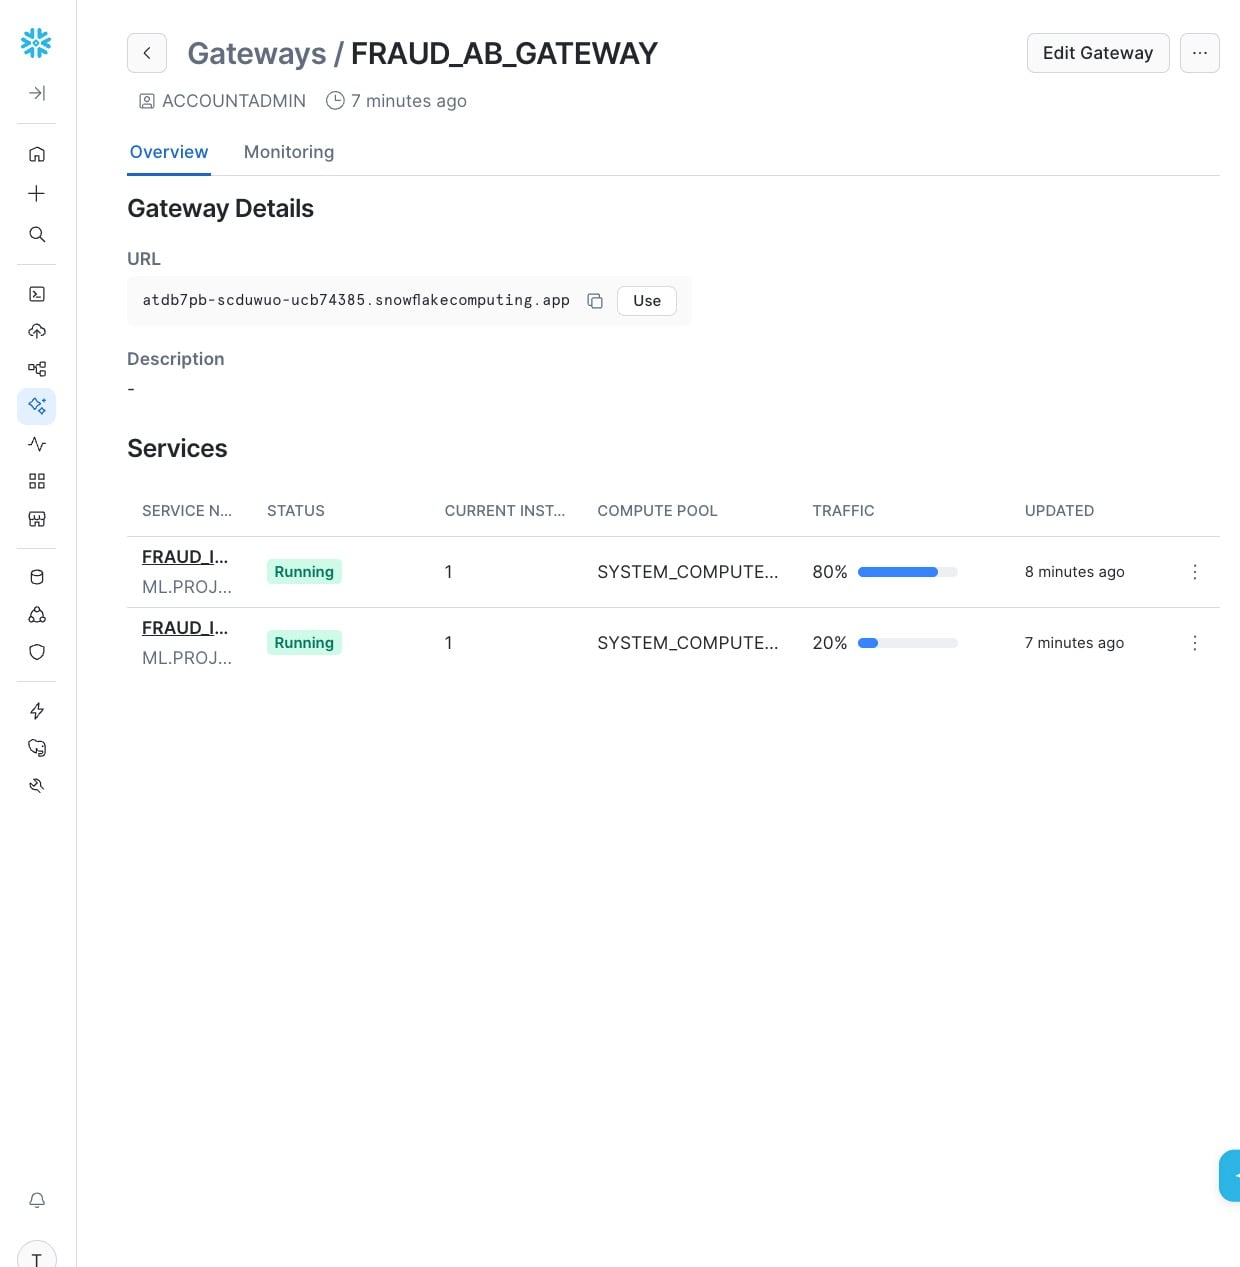Screen dimensions: 1240x1267
Task: Click the database cylinder icon
Action: (37, 577)
